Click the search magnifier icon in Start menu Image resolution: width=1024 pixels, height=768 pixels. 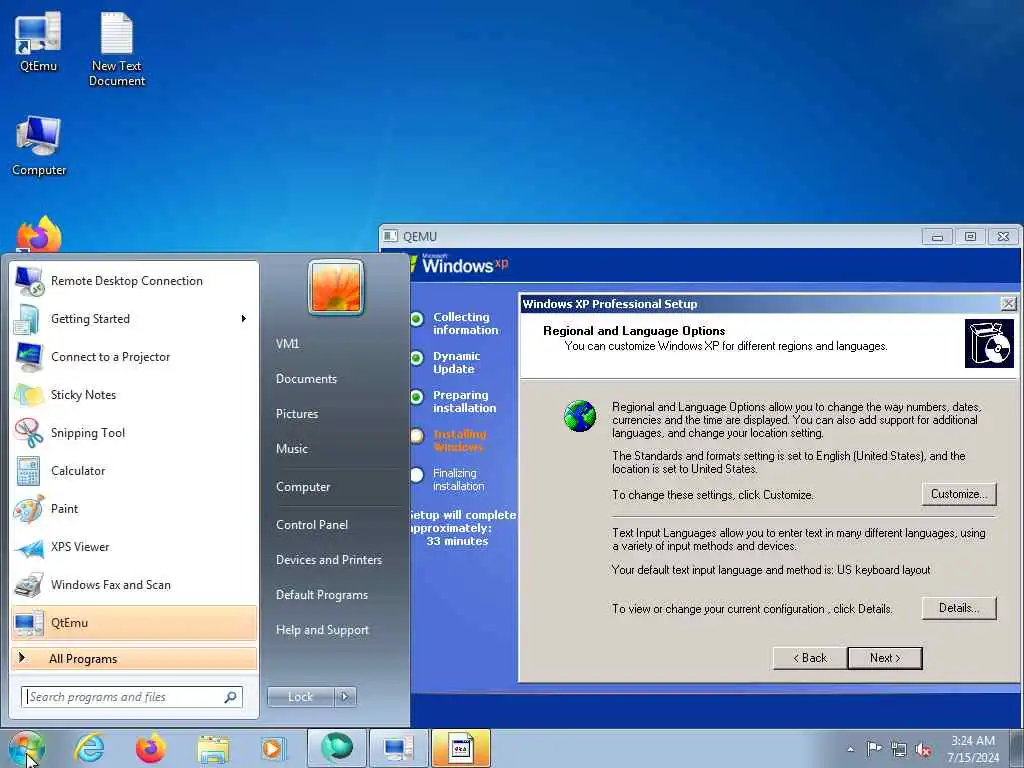pos(231,697)
